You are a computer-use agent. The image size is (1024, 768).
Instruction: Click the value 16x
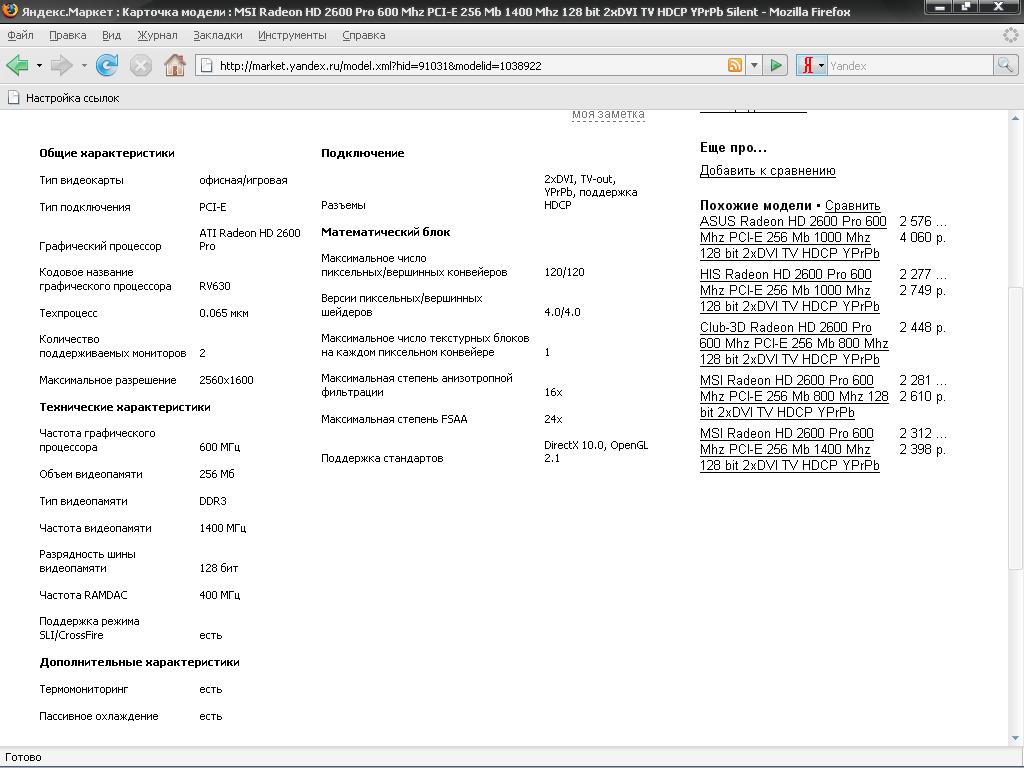[553, 392]
